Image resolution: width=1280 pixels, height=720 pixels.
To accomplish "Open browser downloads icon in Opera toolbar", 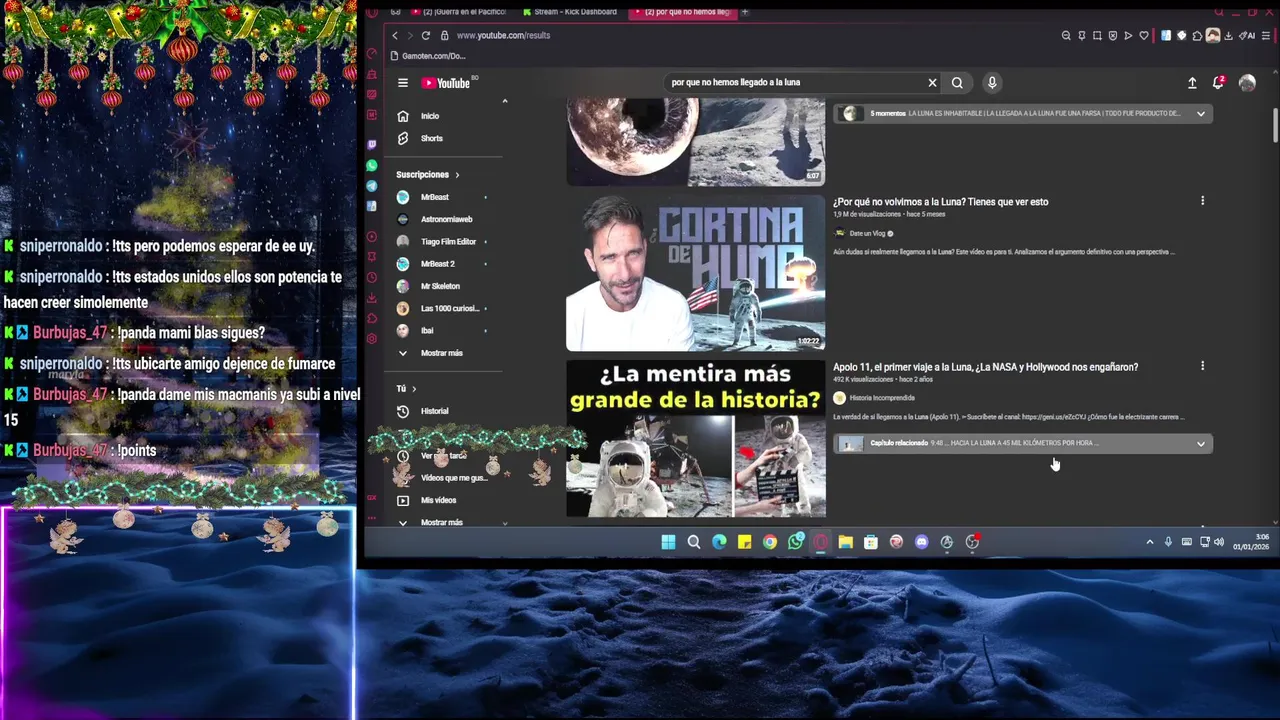I will [1228, 36].
